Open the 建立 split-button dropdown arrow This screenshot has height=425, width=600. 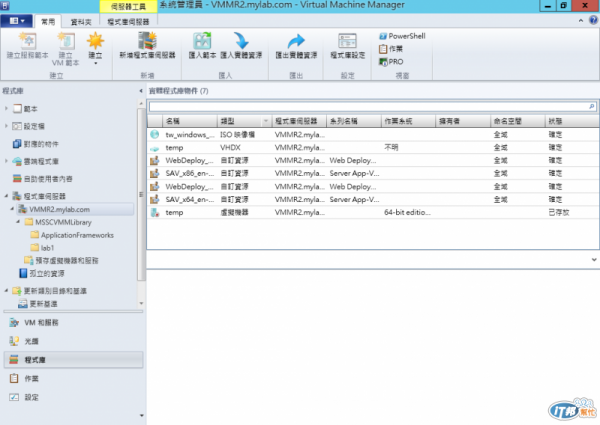95,63
